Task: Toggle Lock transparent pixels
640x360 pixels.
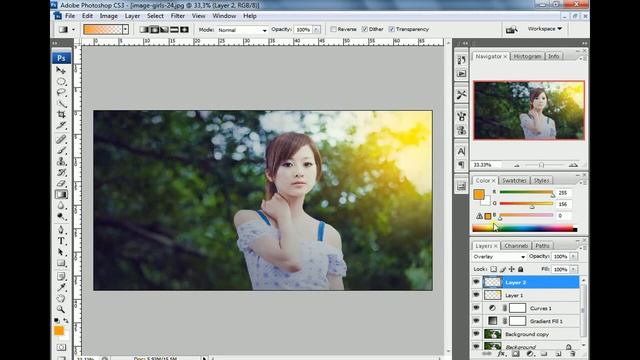Action: (x=493, y=269)
